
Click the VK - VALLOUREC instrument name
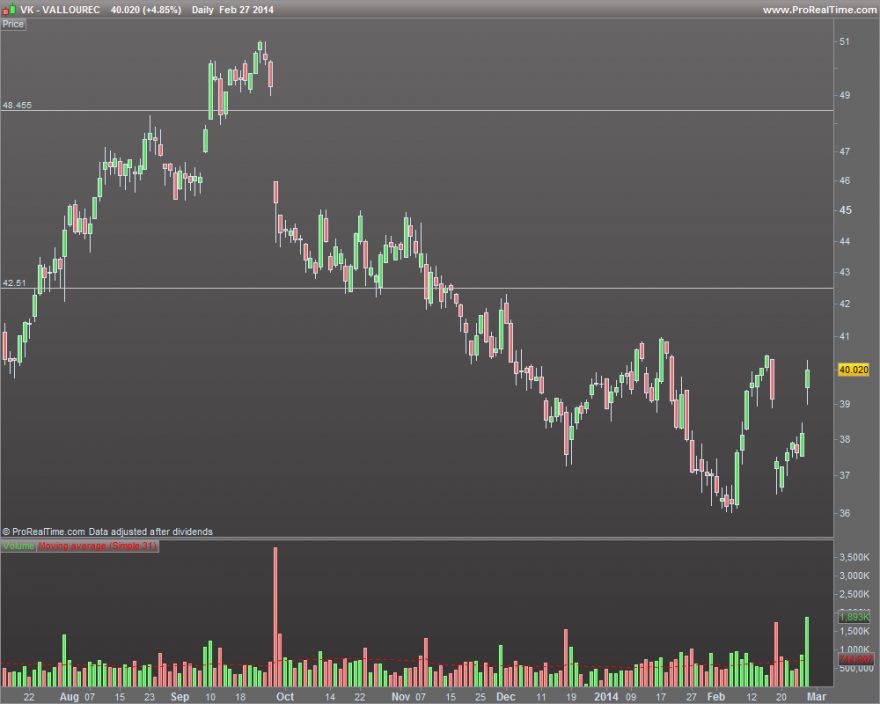(60, 10)
